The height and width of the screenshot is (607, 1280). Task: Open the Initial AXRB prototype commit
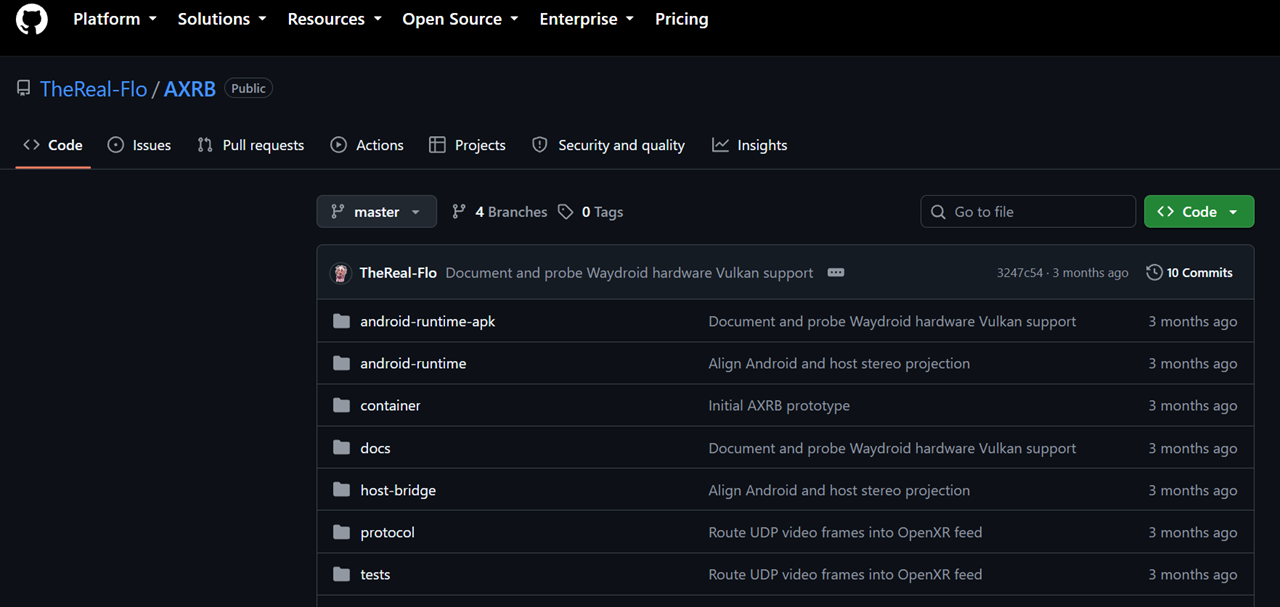pyautogui.click(x=779, y=405)
